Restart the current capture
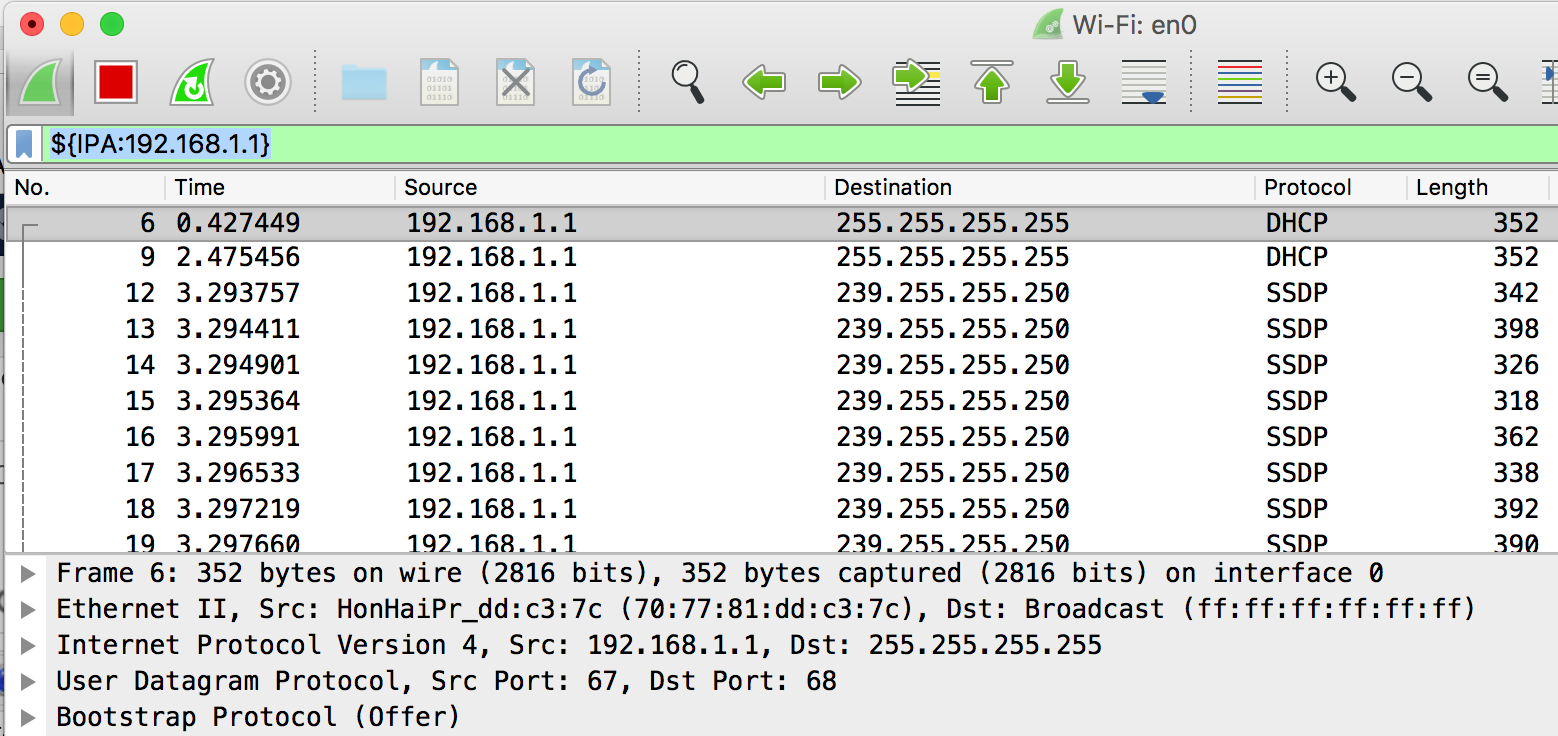 pos(192,82)
